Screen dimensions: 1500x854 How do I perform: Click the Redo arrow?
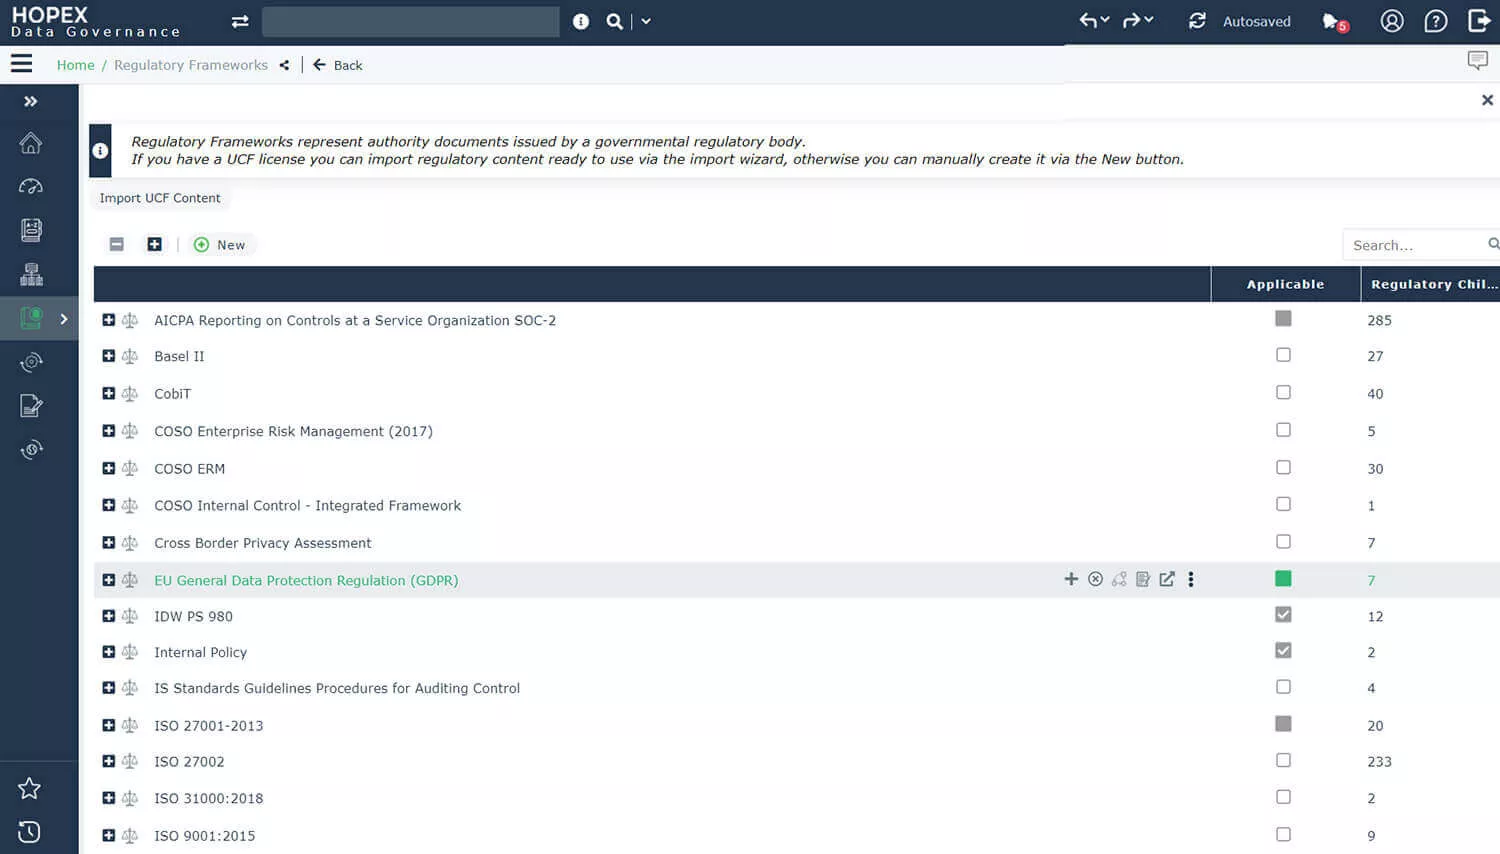1131,20
